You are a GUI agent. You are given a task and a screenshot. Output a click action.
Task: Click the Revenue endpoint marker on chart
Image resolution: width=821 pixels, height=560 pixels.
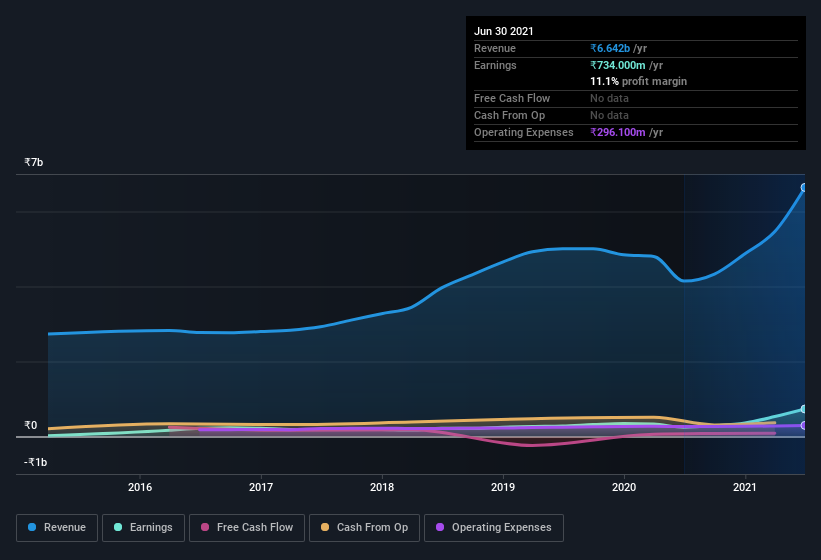tap(804, 187)
